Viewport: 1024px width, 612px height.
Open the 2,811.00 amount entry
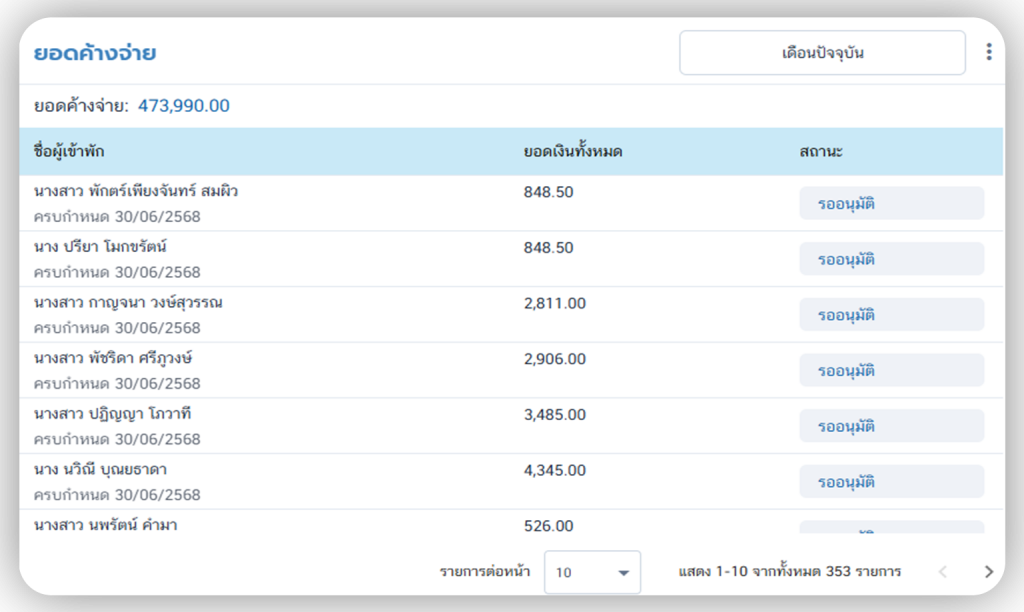click(555, 303)
